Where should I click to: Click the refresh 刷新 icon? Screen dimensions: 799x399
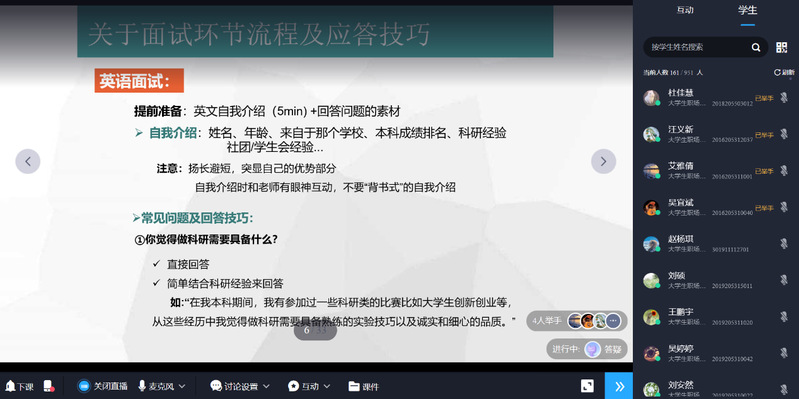click(x=777, y=72)
